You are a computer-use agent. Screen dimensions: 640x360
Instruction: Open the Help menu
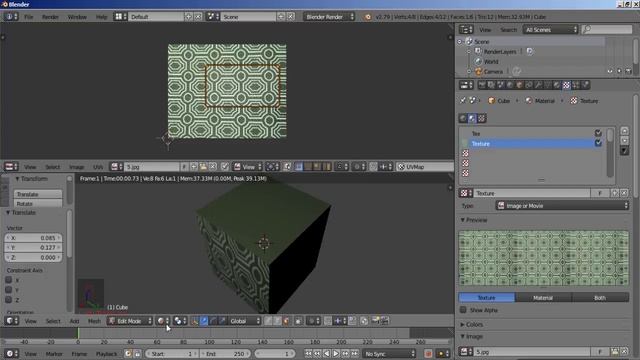pyautogui.click(x=101, y=17)
